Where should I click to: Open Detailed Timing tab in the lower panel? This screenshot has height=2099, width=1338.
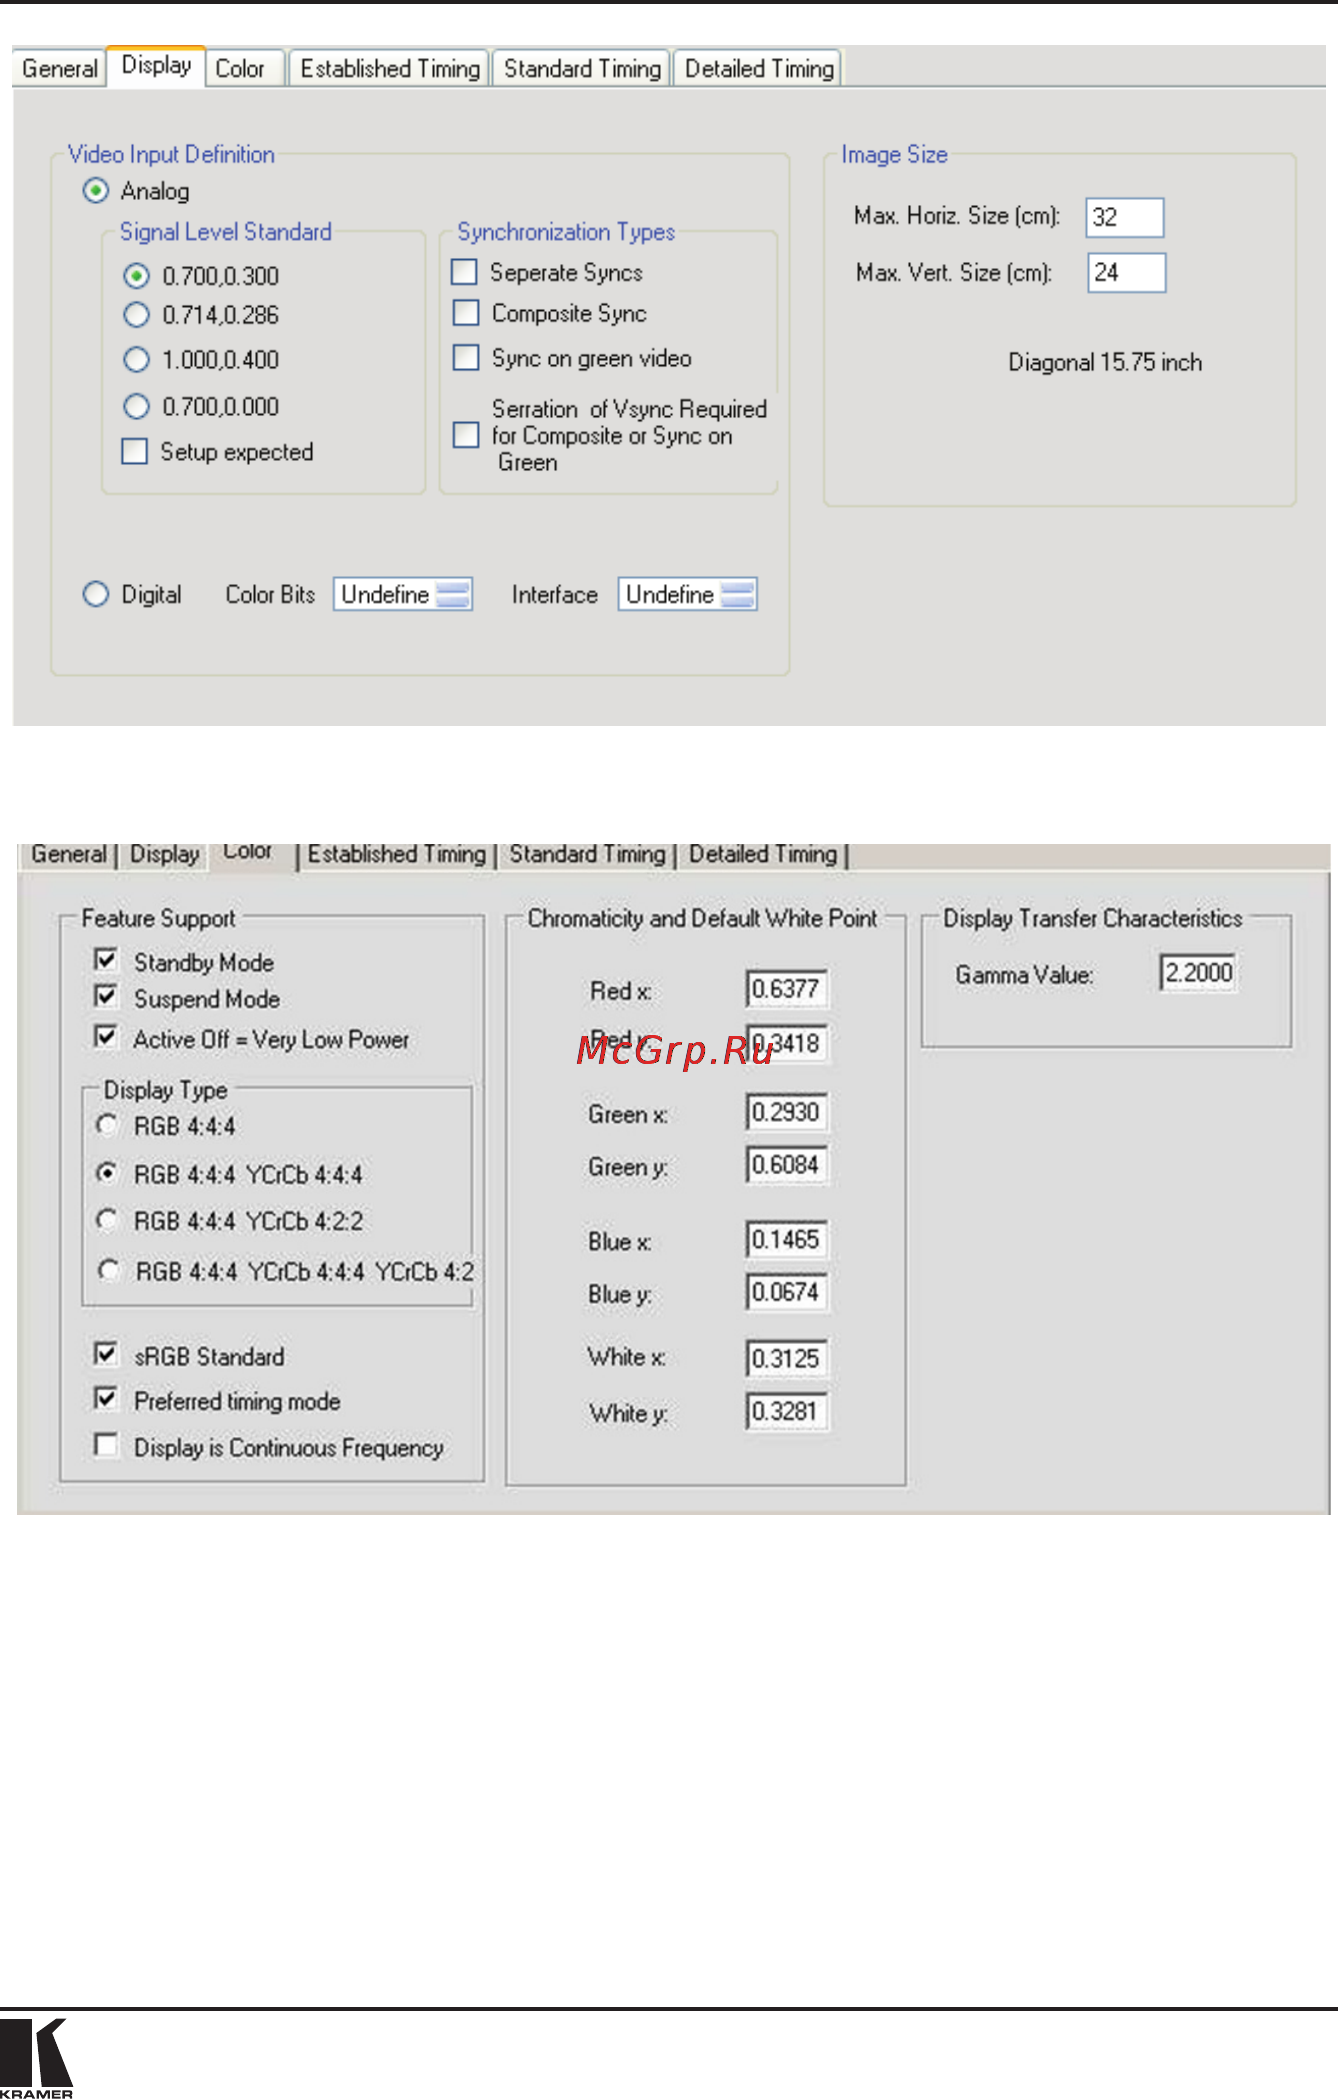[763, 854]
